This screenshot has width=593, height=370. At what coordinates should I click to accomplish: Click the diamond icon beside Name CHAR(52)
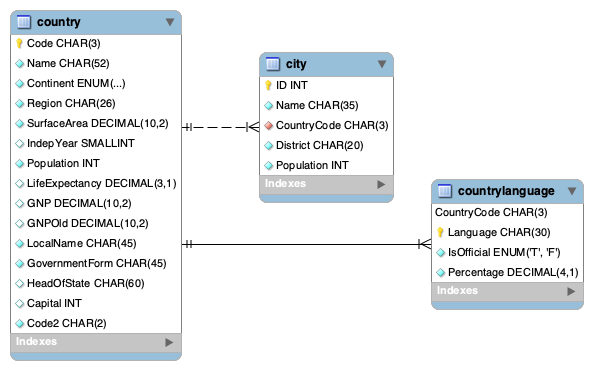20,64
